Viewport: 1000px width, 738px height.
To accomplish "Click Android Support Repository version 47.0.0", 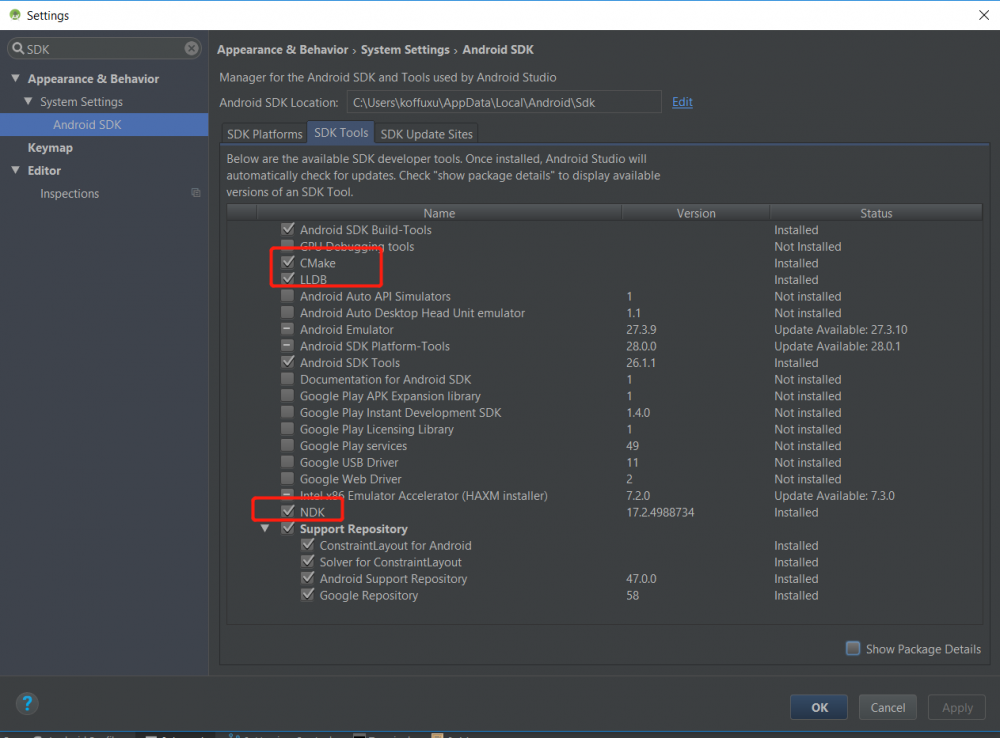I will (641, 579).
